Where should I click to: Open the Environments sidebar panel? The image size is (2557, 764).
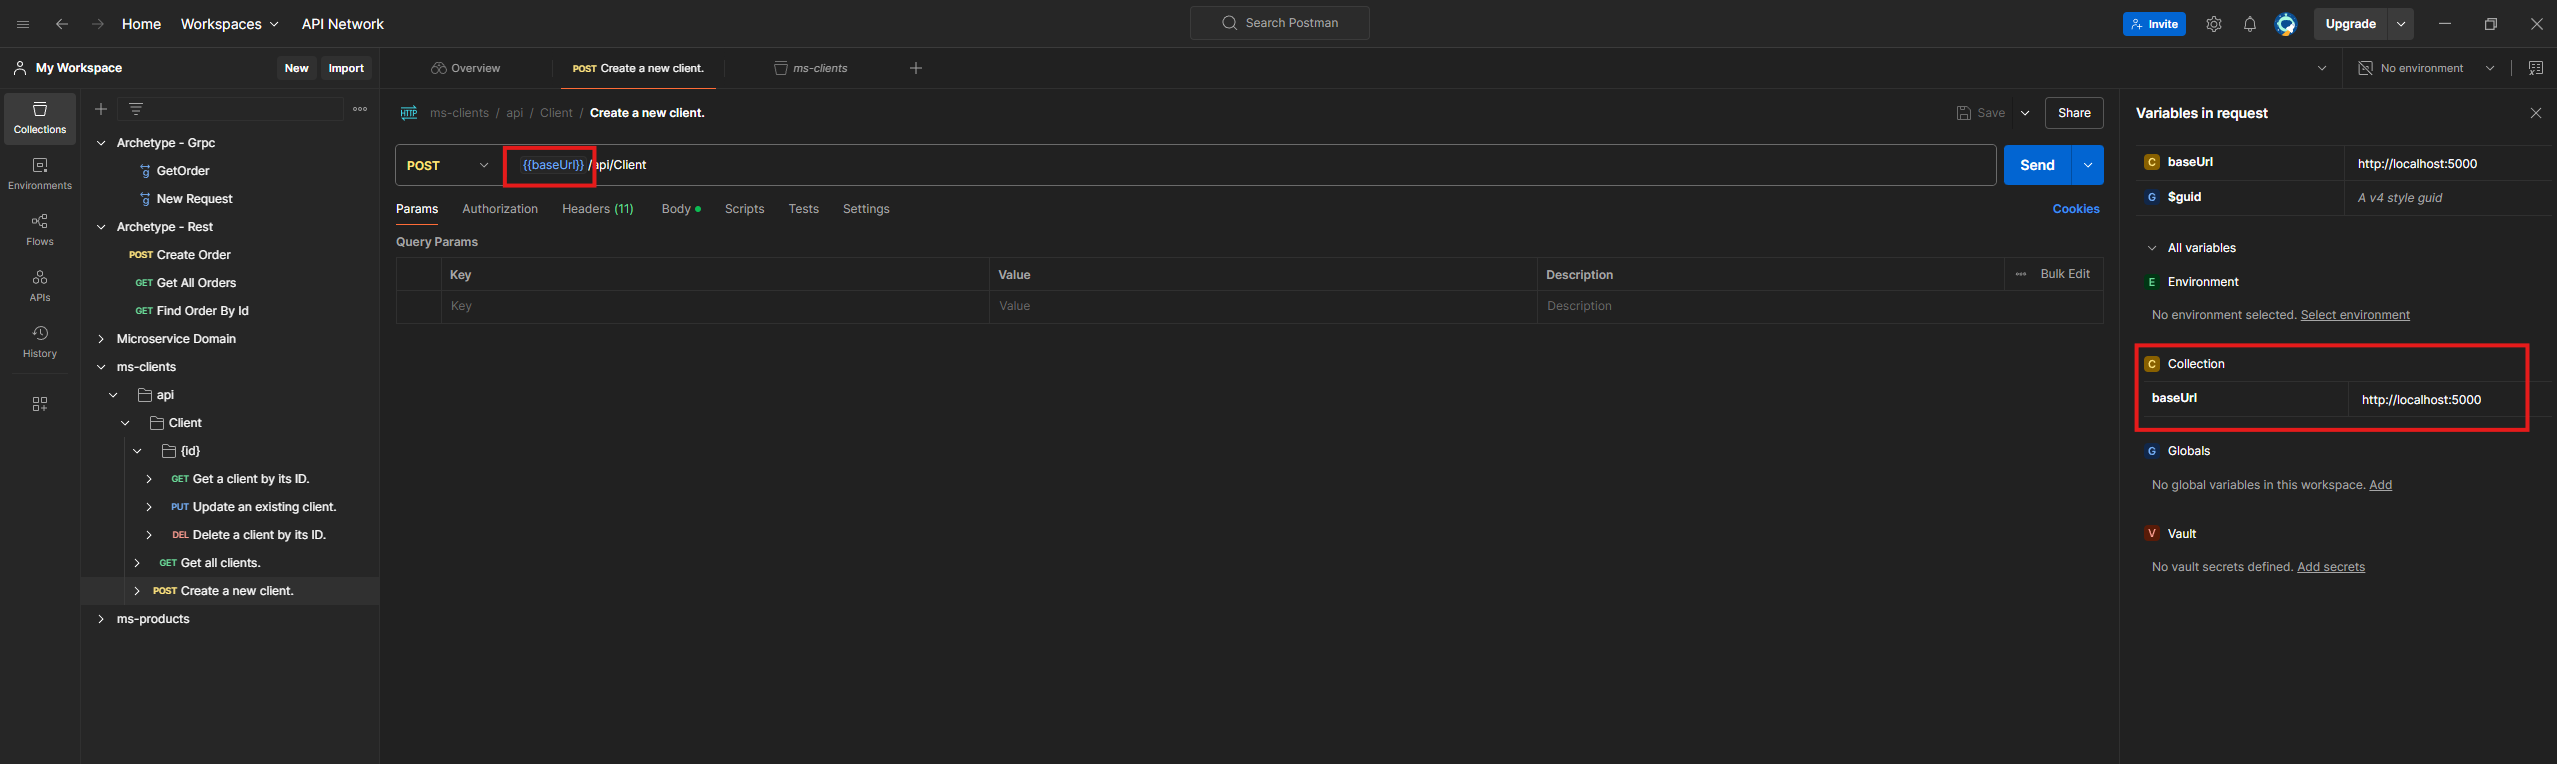[x=40, y=174]
